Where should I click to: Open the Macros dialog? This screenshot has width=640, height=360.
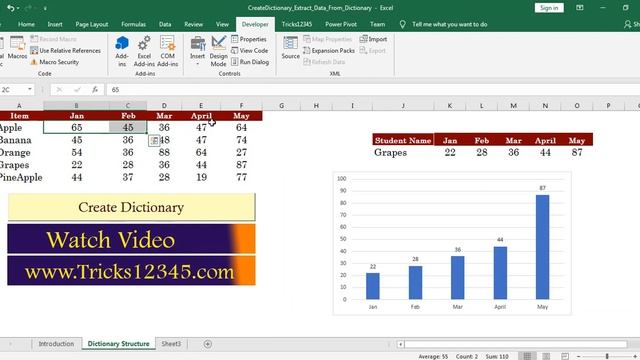tap(18, 48)
